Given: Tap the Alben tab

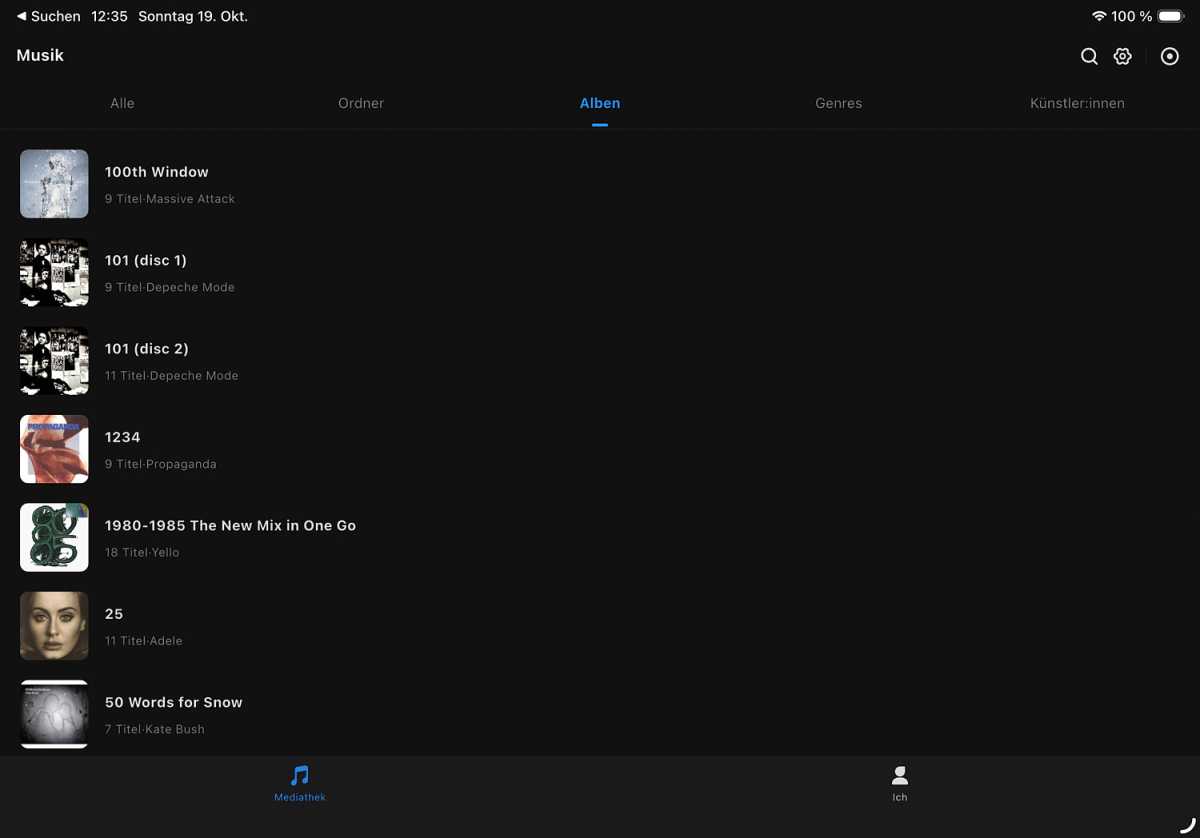Looking at the screenshot, I should pyautogui.click(x=600, y=103).
